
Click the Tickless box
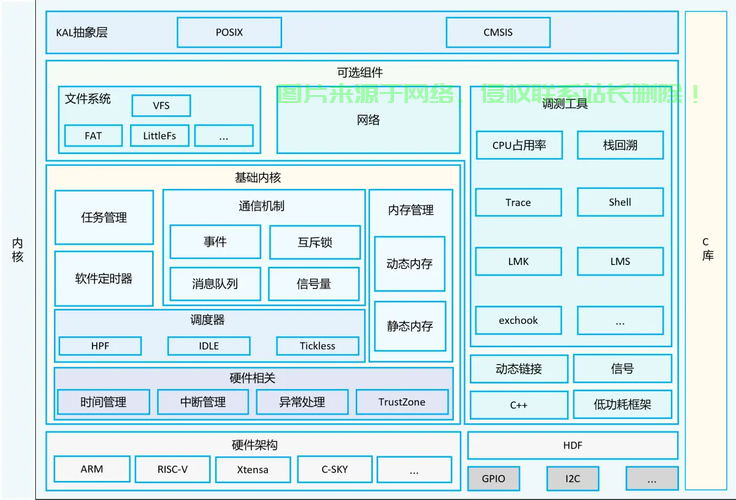(318, 346)
